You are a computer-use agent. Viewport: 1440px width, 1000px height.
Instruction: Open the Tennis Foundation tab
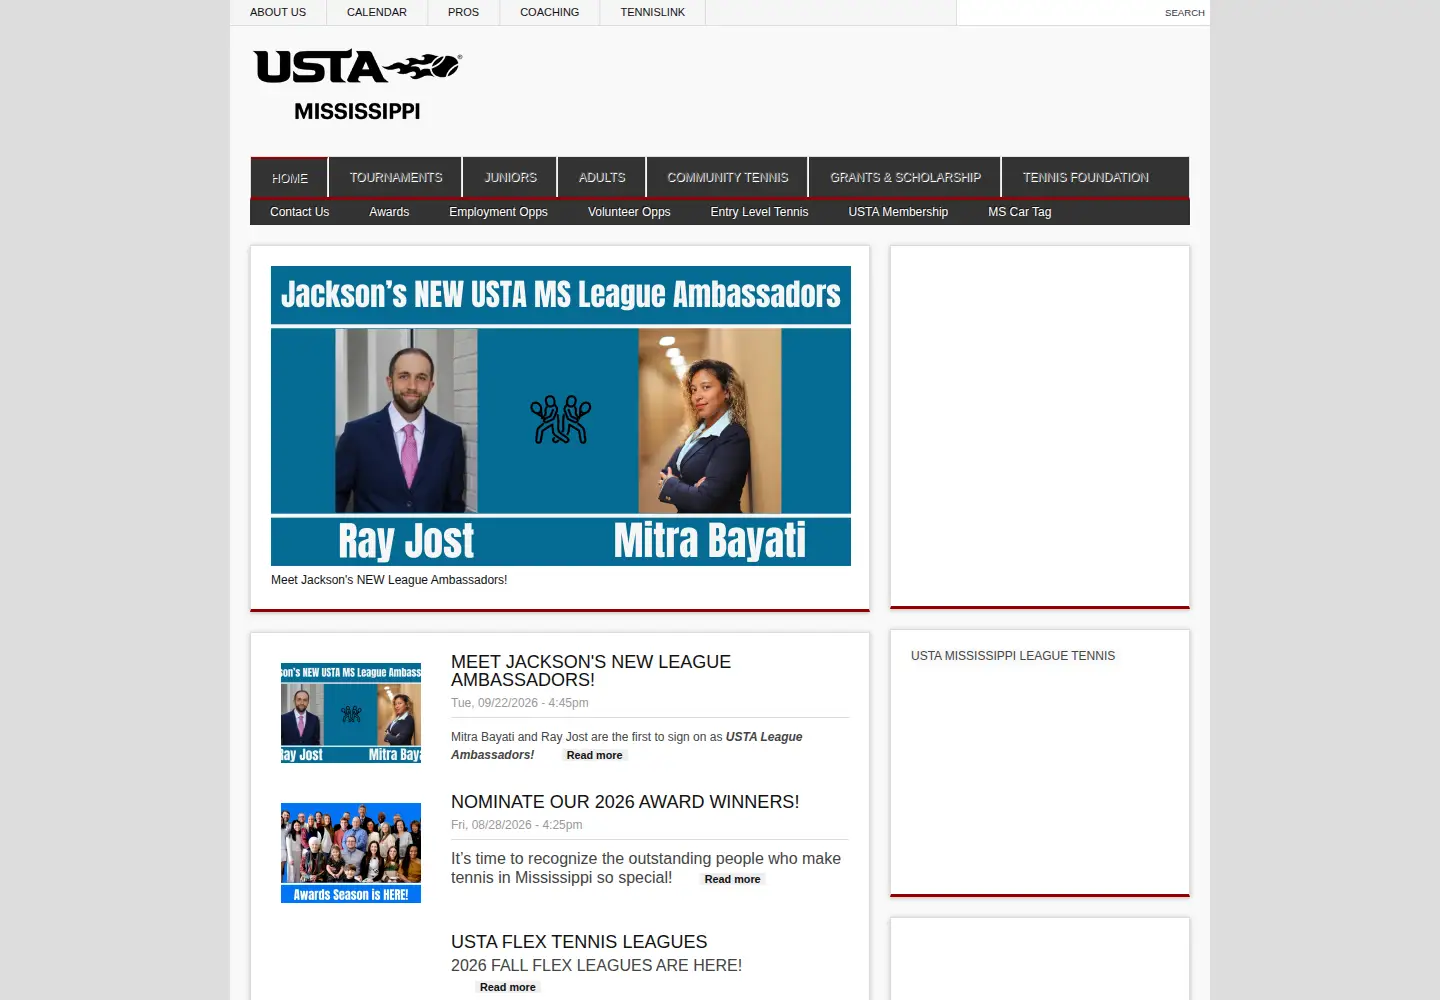[x=1085, y=177]
